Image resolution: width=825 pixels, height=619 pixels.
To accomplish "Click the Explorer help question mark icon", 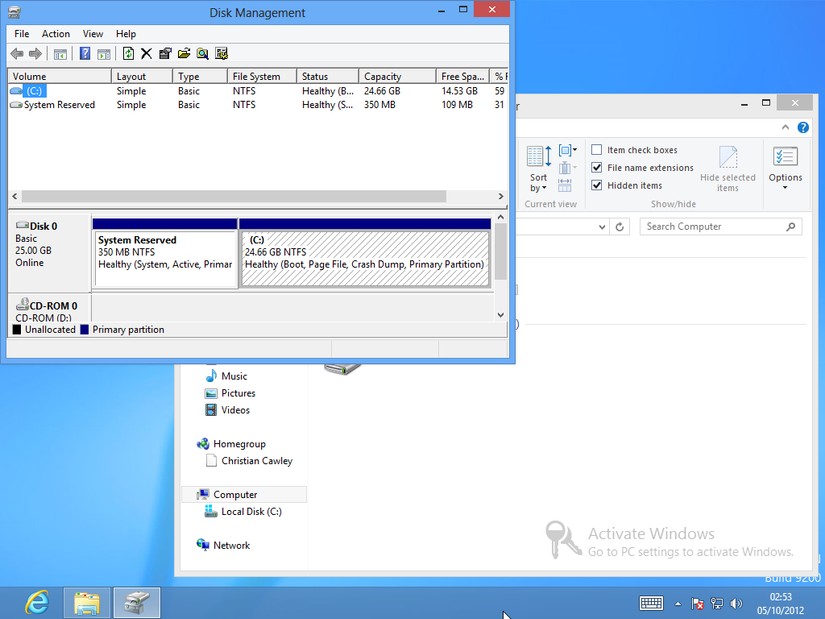I will point(803,127).
